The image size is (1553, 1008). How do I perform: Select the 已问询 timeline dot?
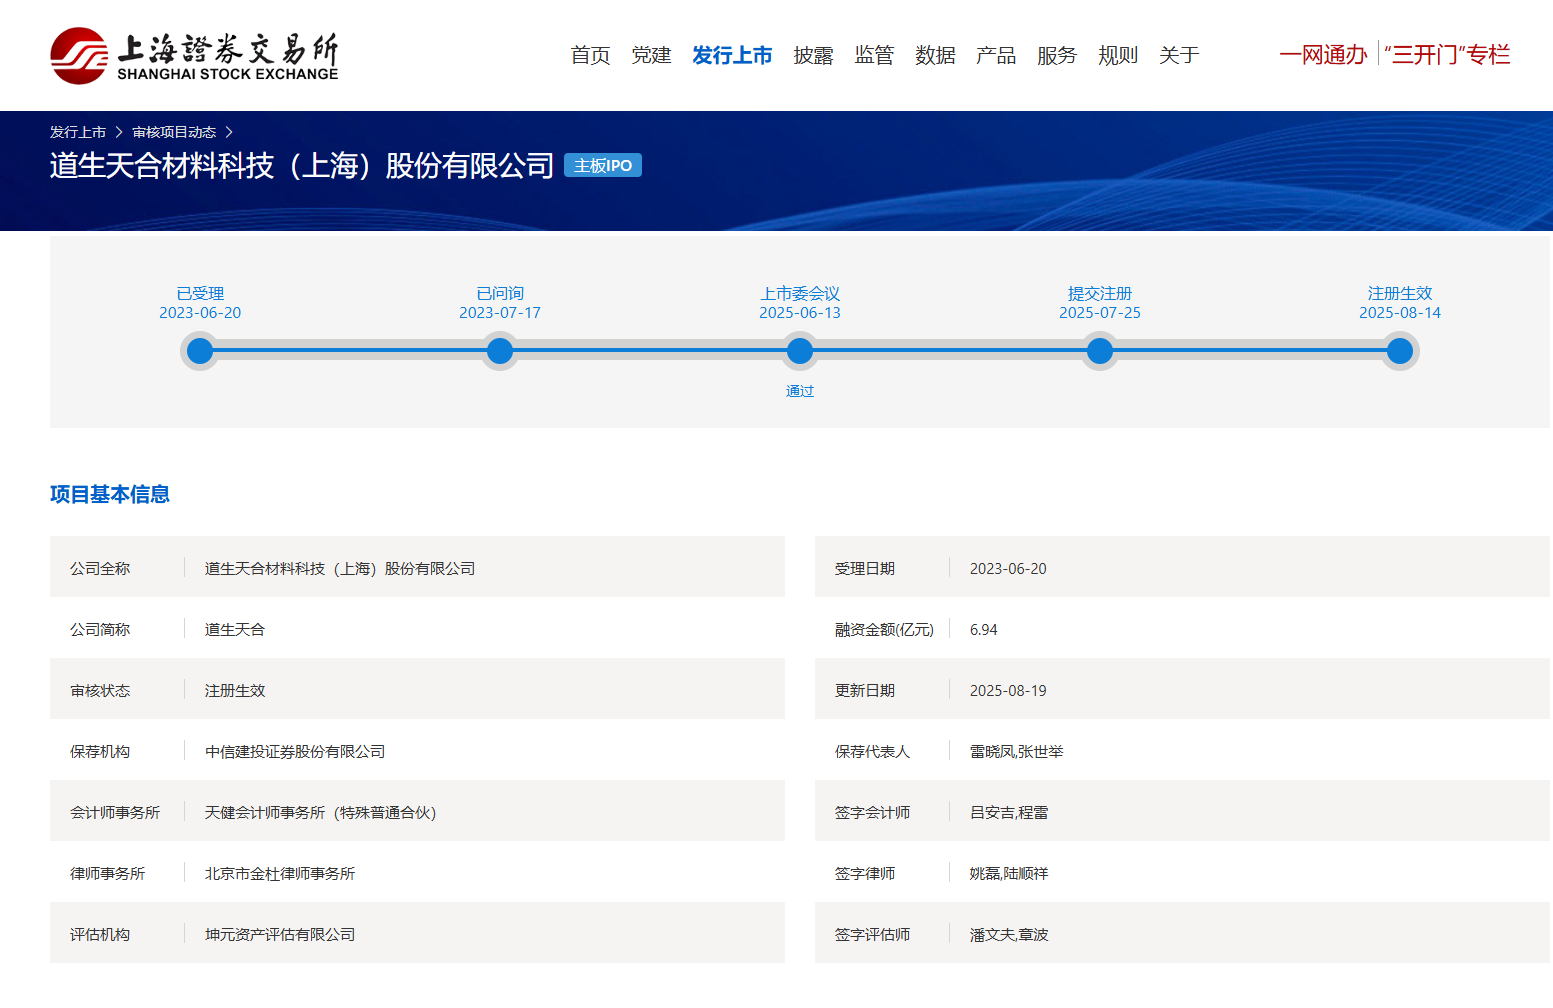(x=500, y=351)
